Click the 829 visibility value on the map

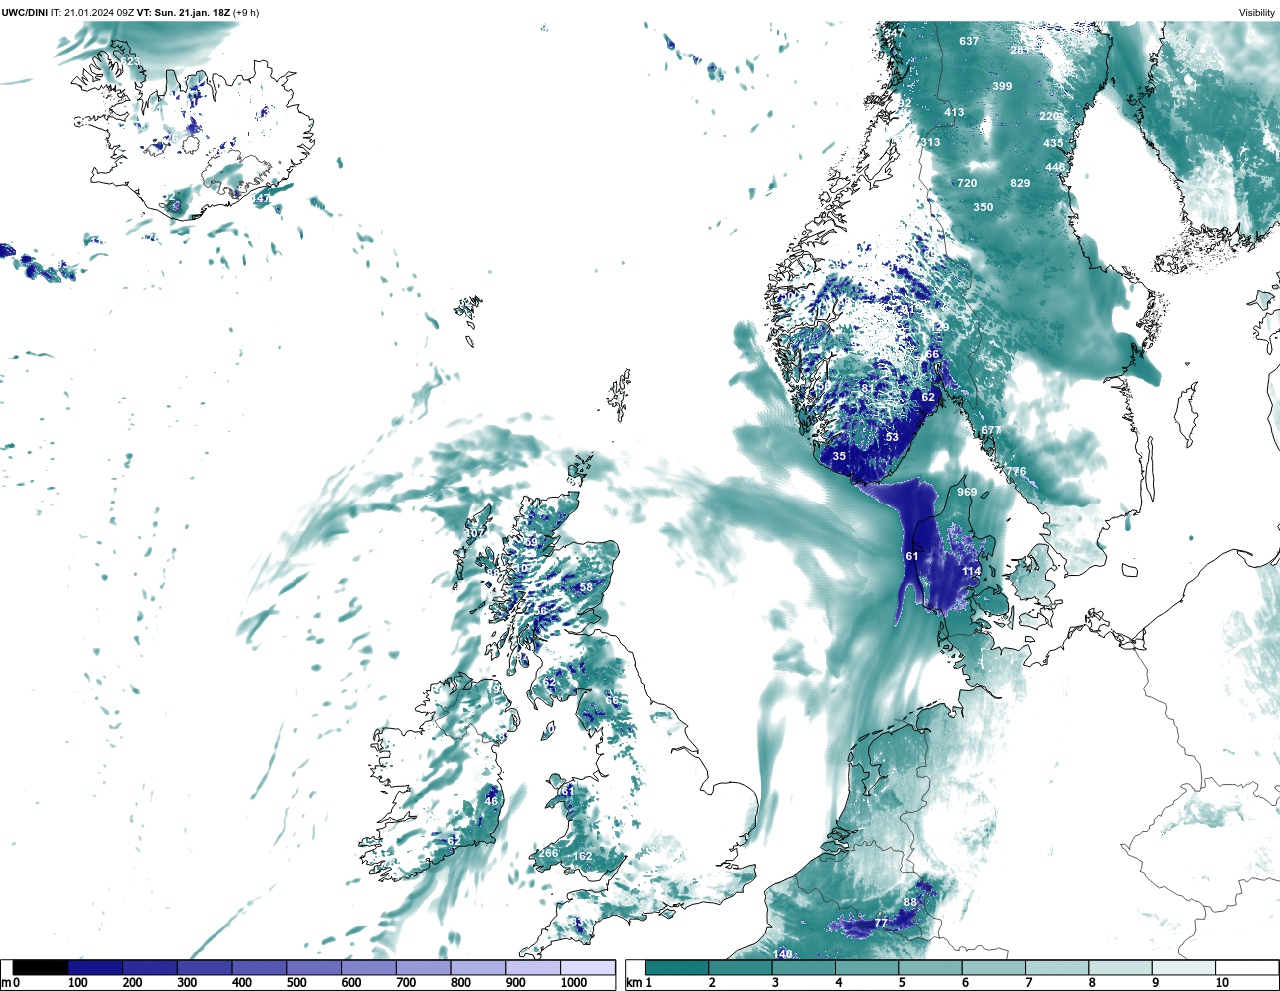tap(1020, 183)
